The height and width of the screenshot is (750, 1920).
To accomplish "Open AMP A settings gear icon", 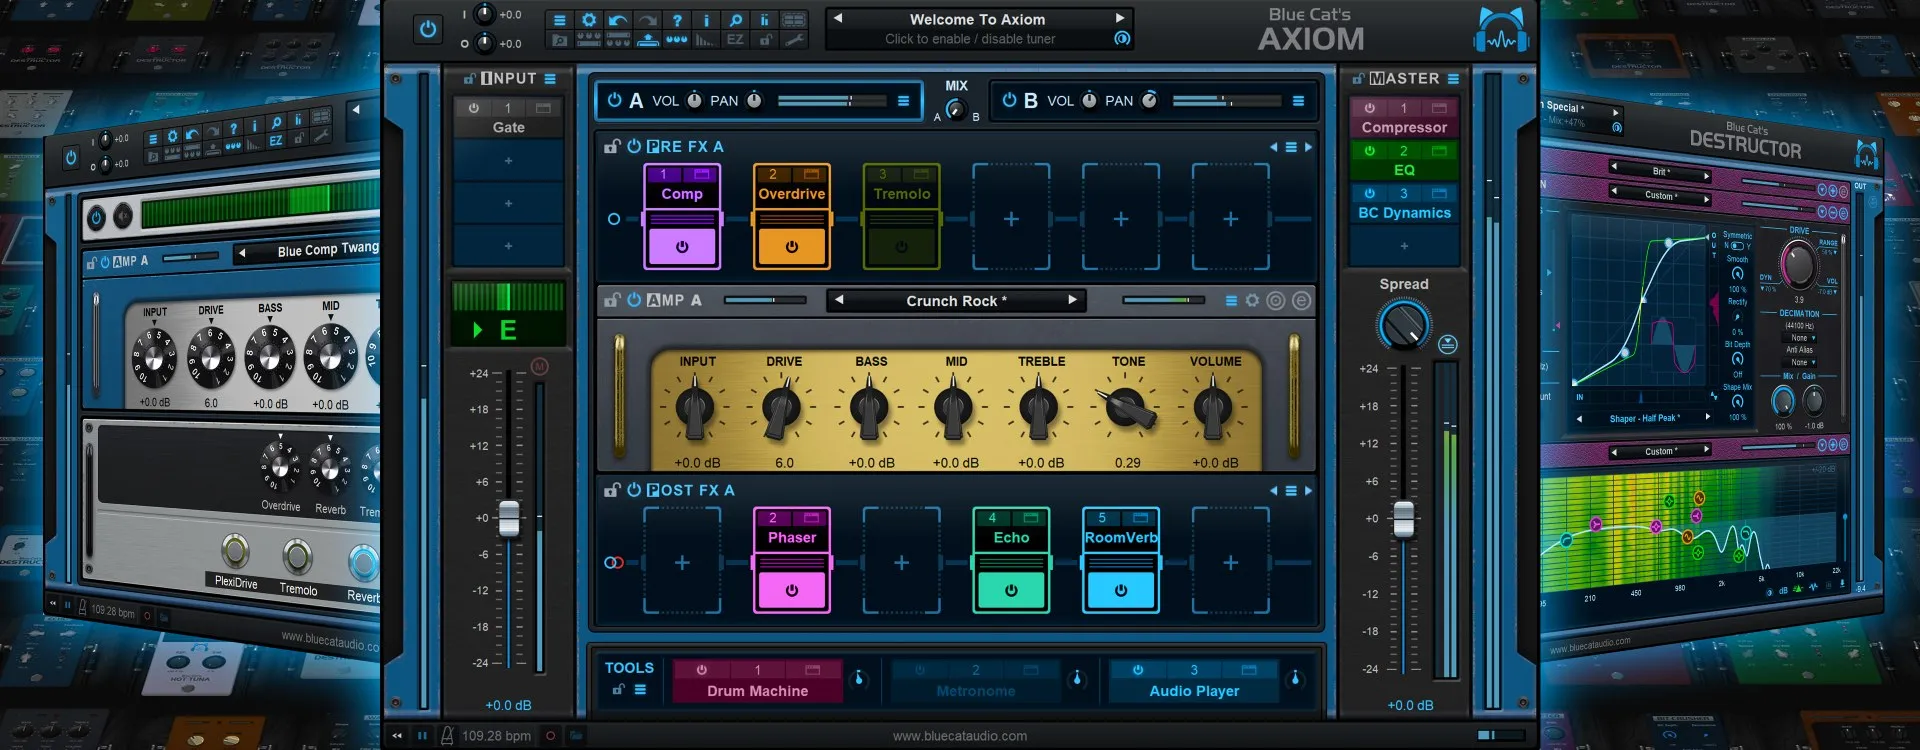I will click(1252, 300).
